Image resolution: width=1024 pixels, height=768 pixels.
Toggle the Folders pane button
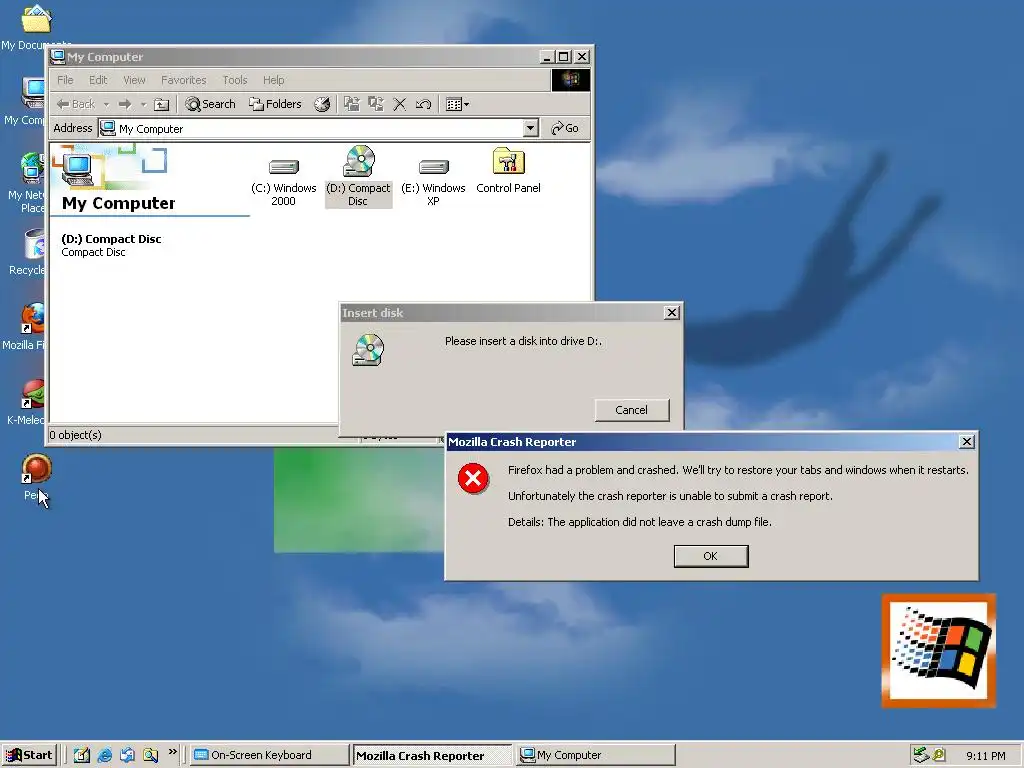click(275, 104)
